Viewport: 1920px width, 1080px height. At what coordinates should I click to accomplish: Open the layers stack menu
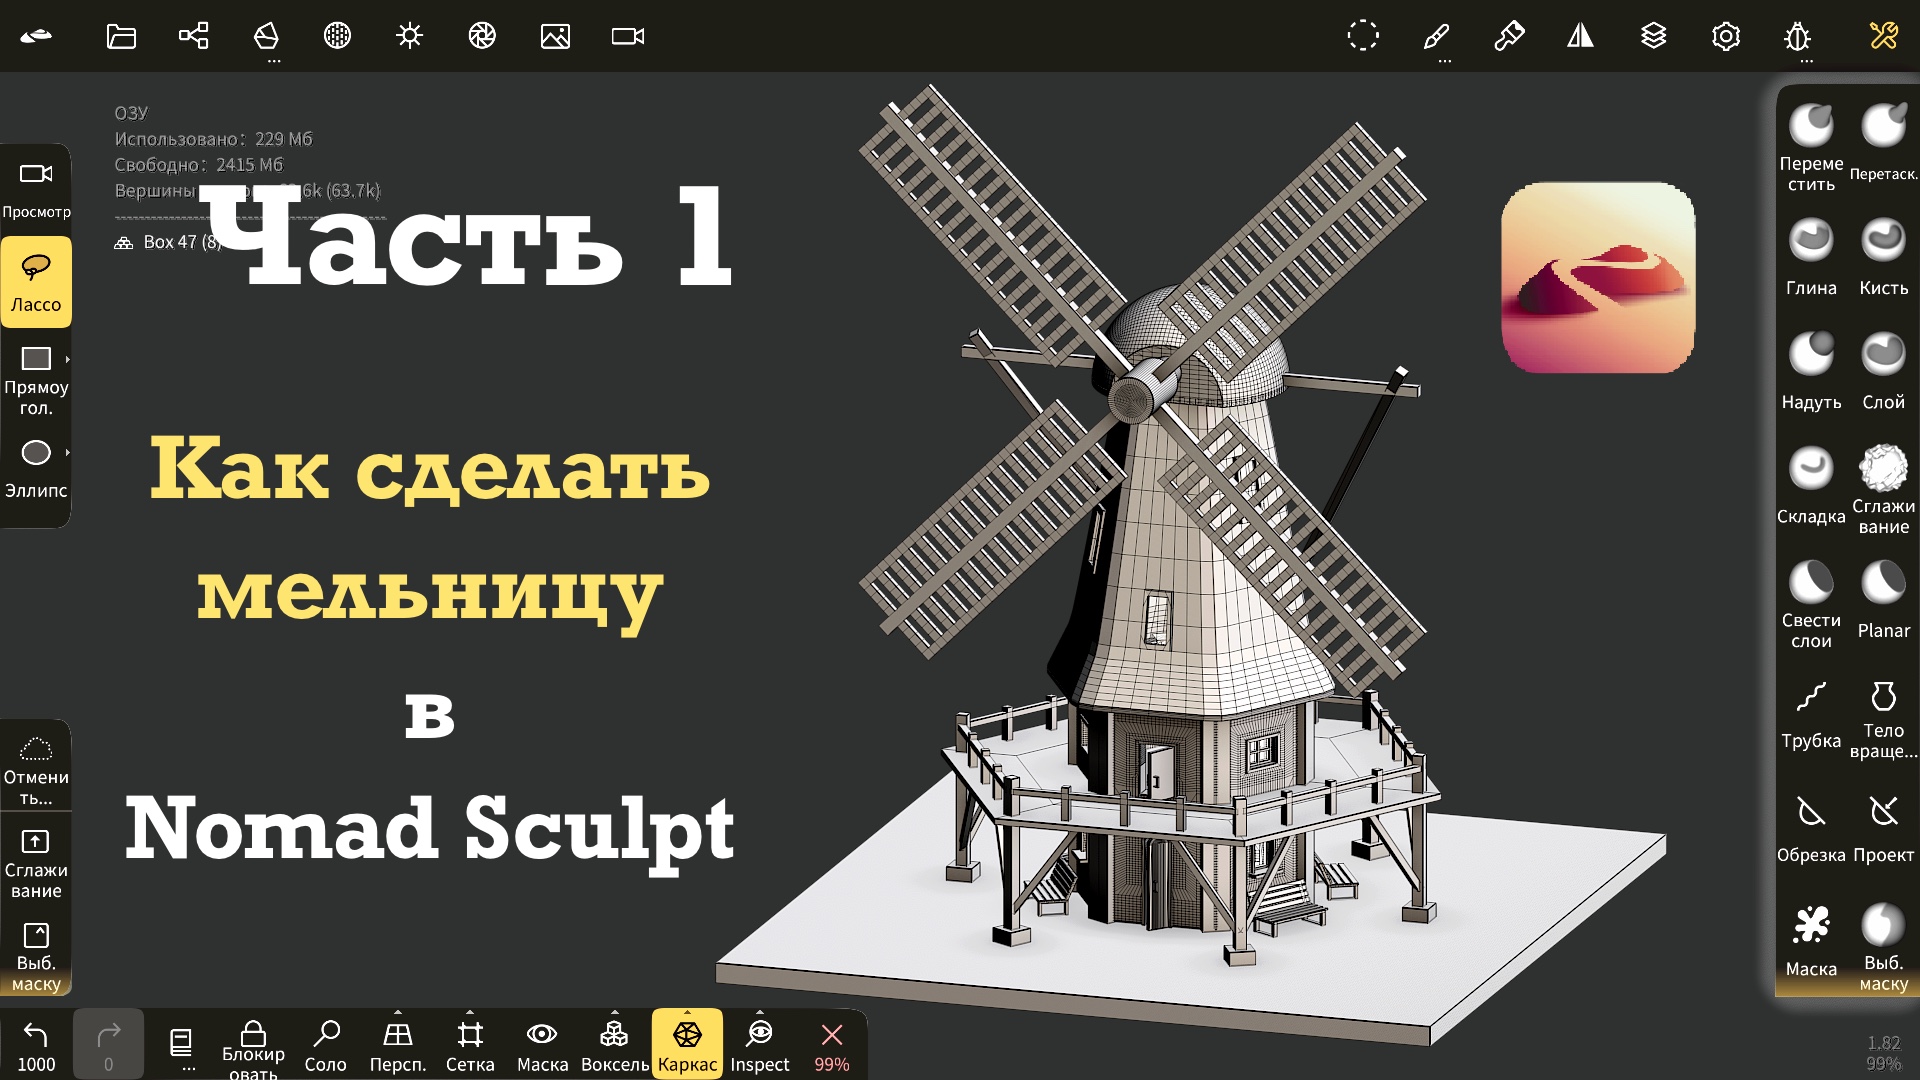[1653, 37]
